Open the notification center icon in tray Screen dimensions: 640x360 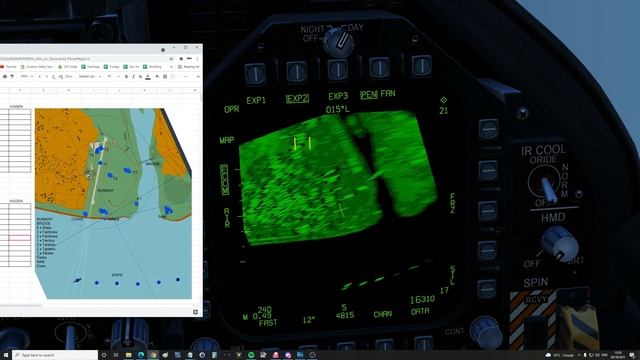point(632,355)
